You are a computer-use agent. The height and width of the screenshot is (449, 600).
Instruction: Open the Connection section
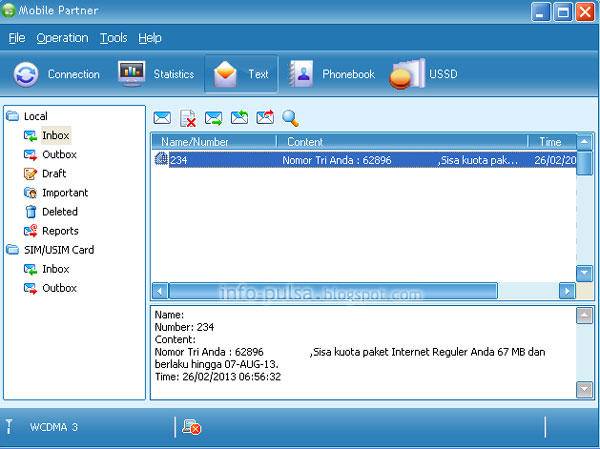pos(57,74)
